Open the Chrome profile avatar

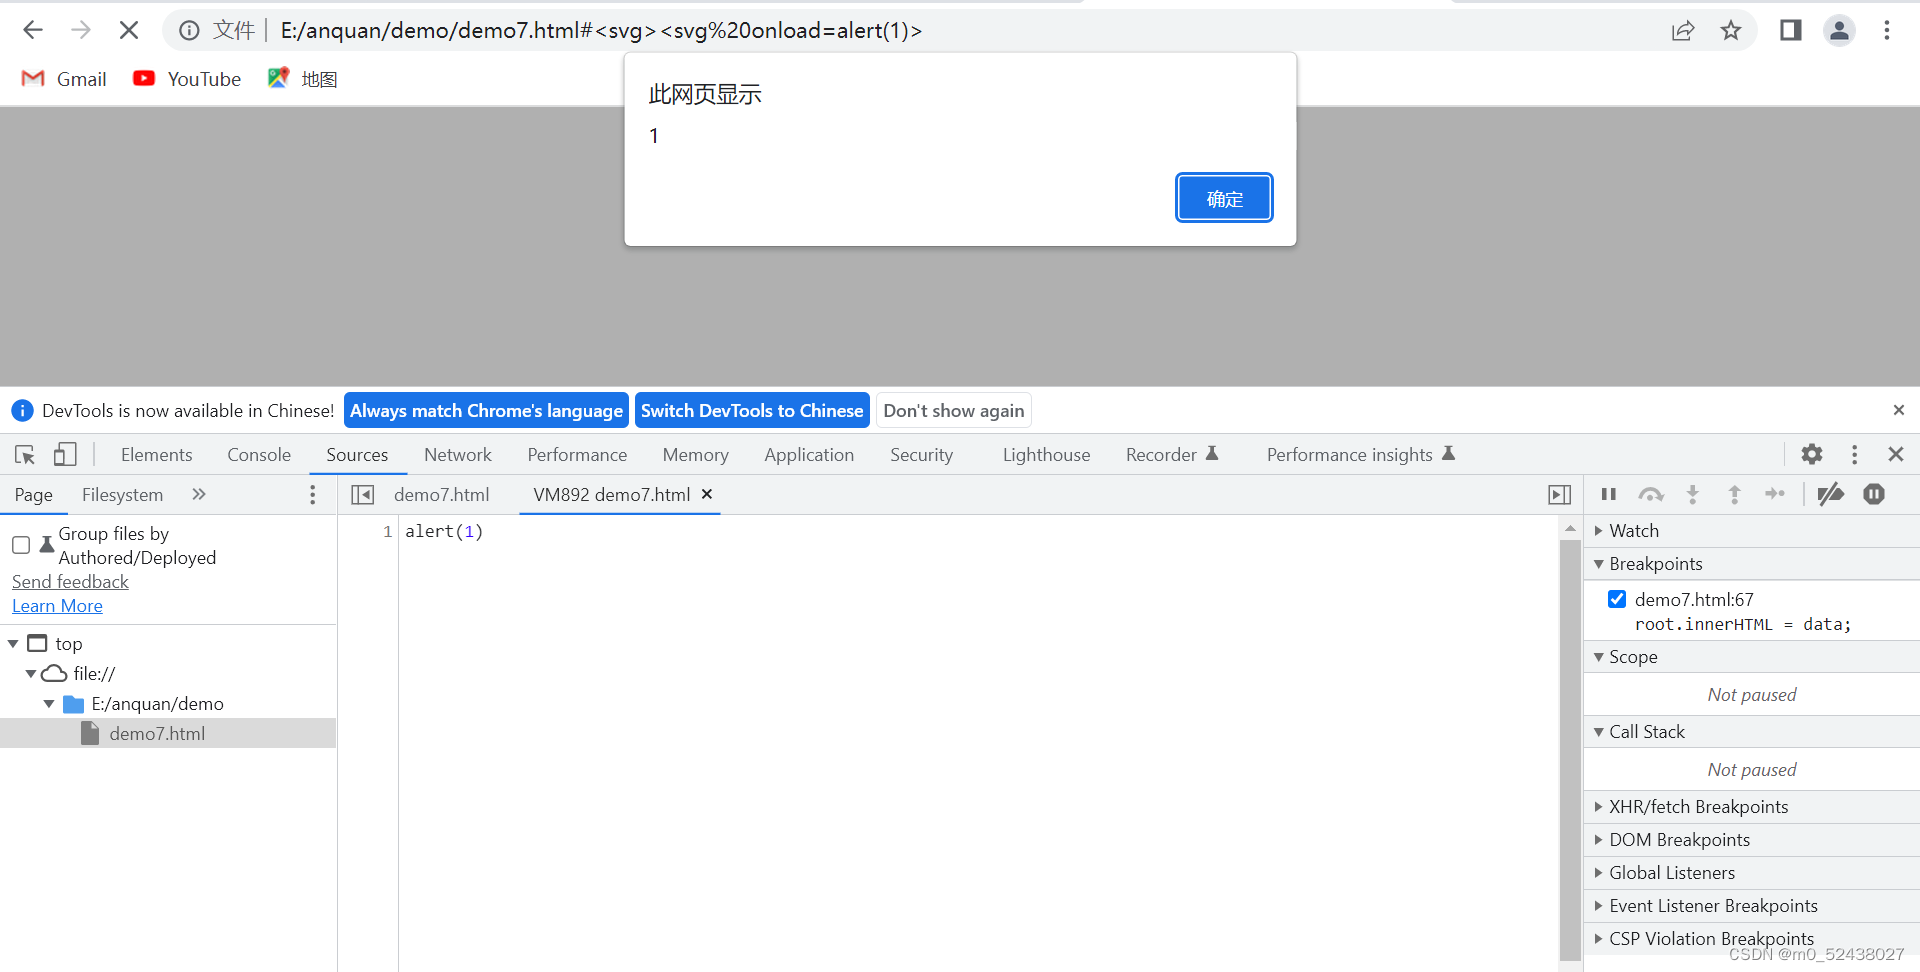click(x=1839, y=30)
